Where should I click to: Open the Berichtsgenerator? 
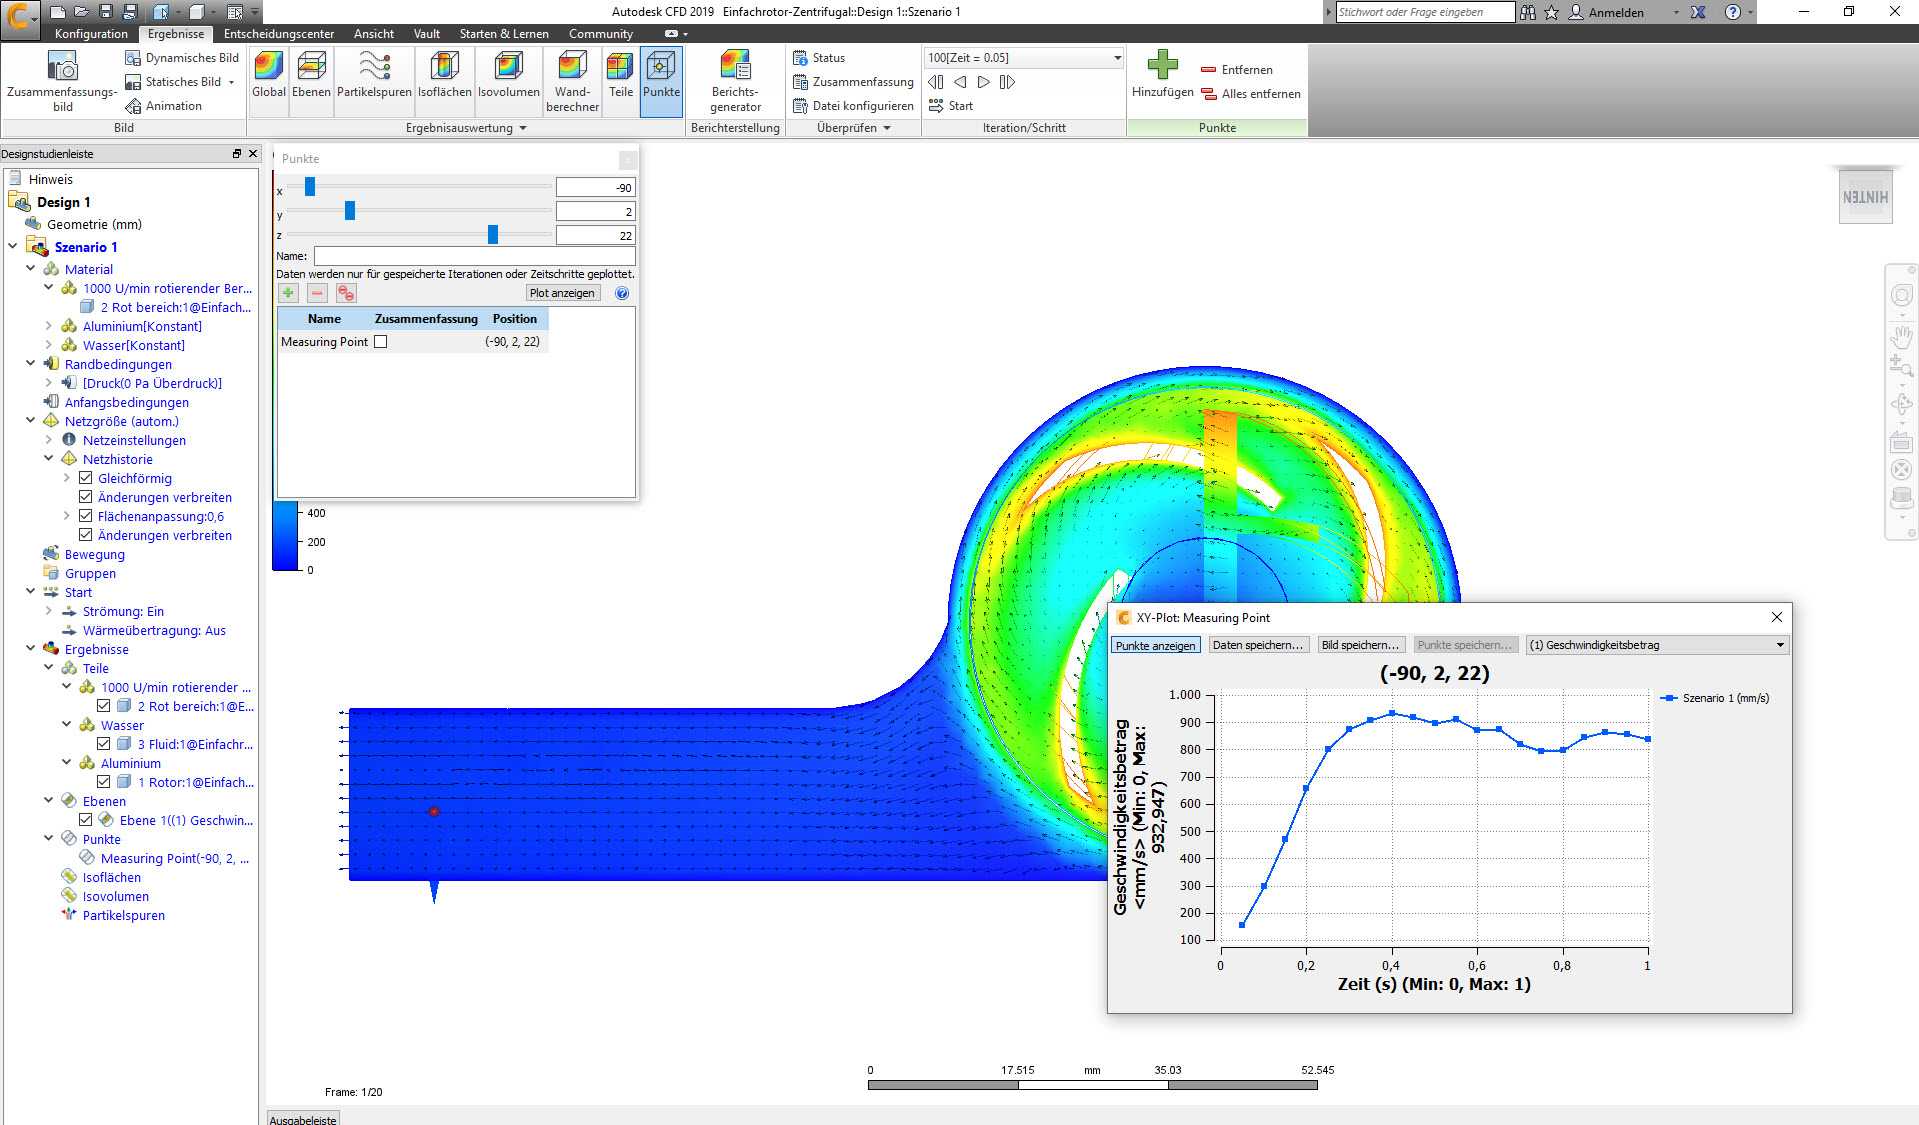[x=735, y=80]
